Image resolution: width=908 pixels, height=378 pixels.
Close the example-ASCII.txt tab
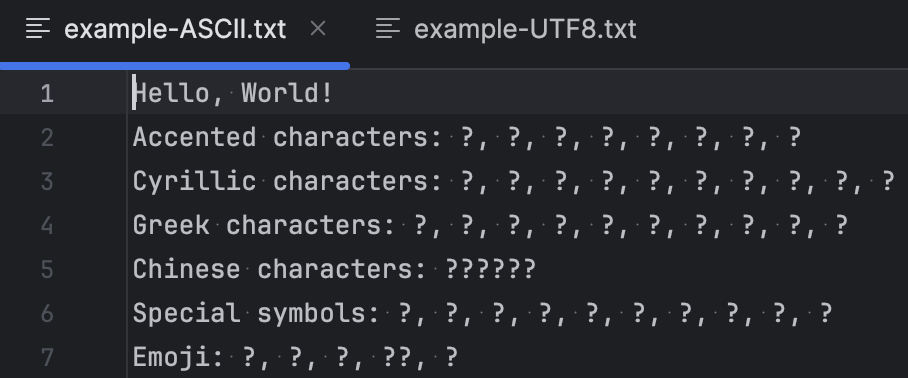[318, 28]
